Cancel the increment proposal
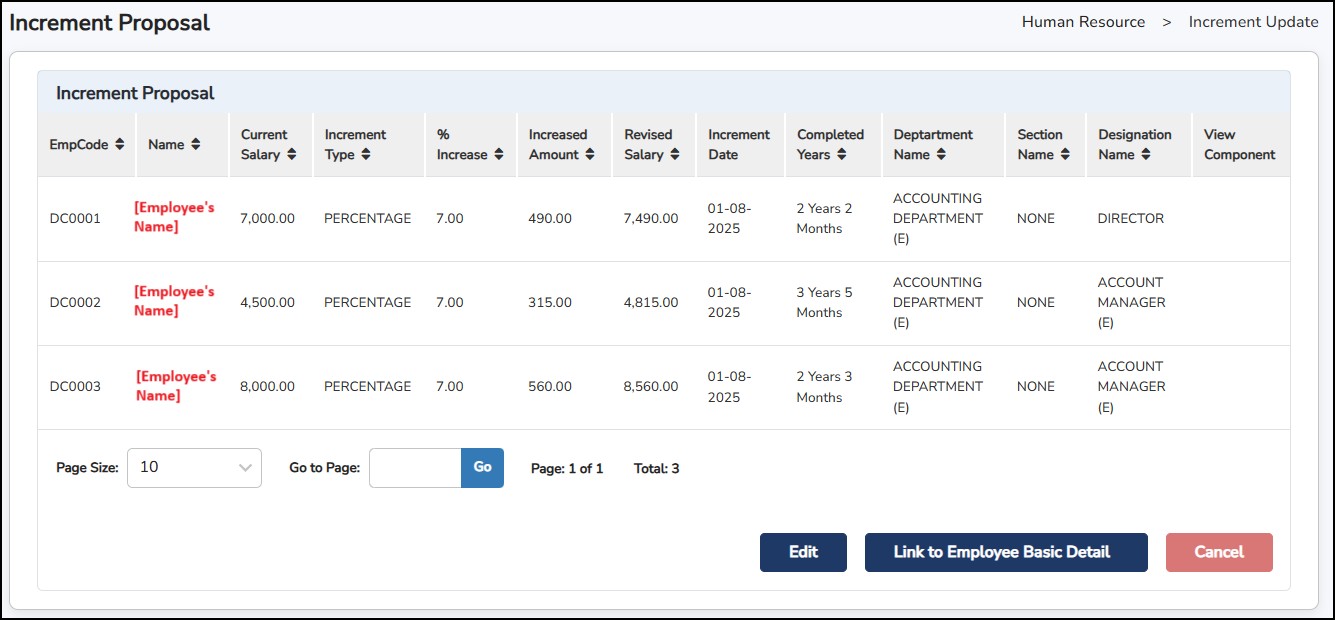 (x=1218, y=552)
